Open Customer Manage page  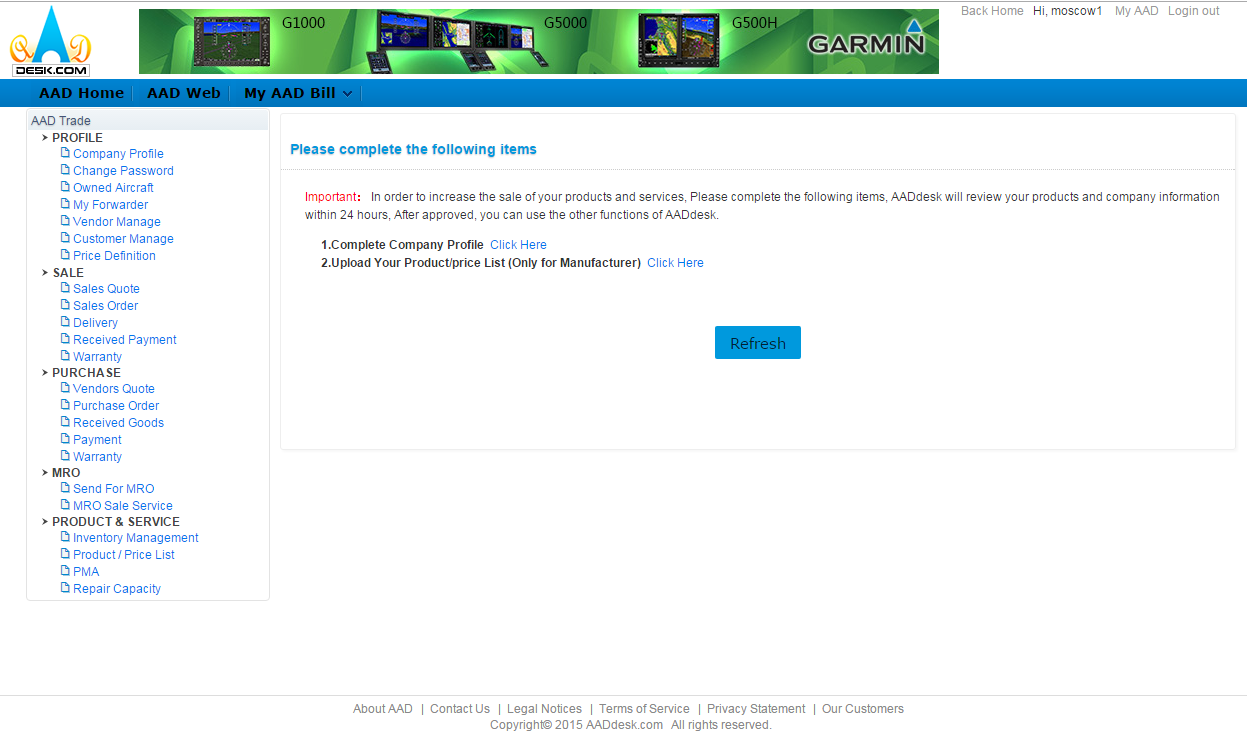(123, 239)
